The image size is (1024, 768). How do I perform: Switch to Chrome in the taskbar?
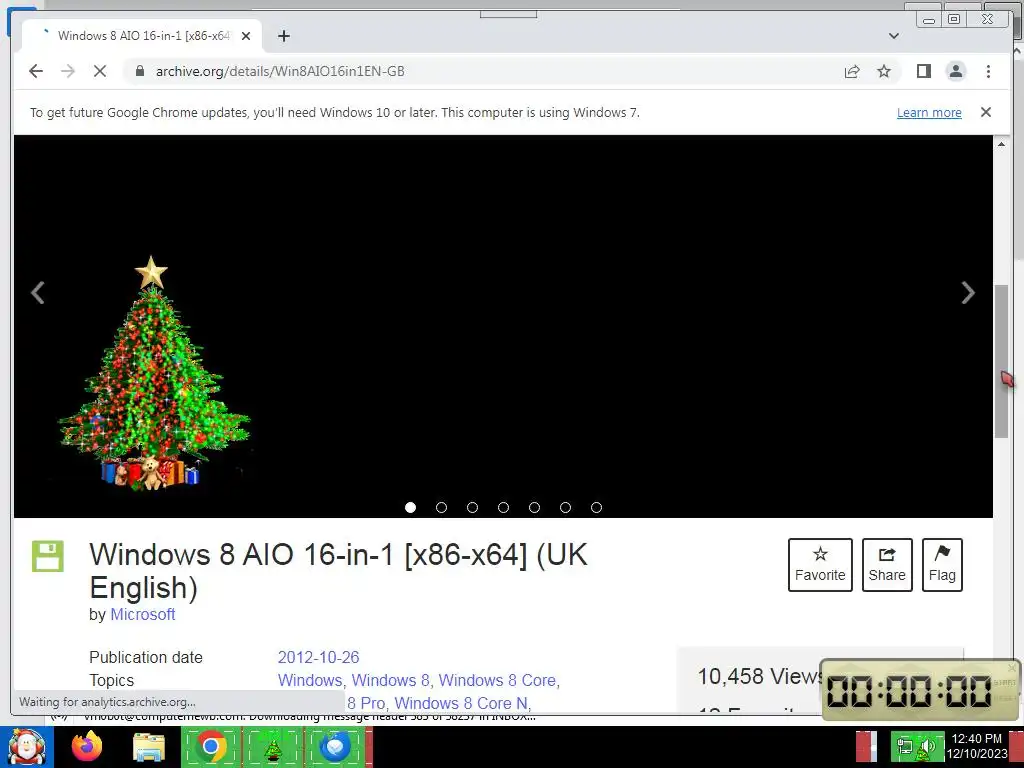(x=210, y=747)
